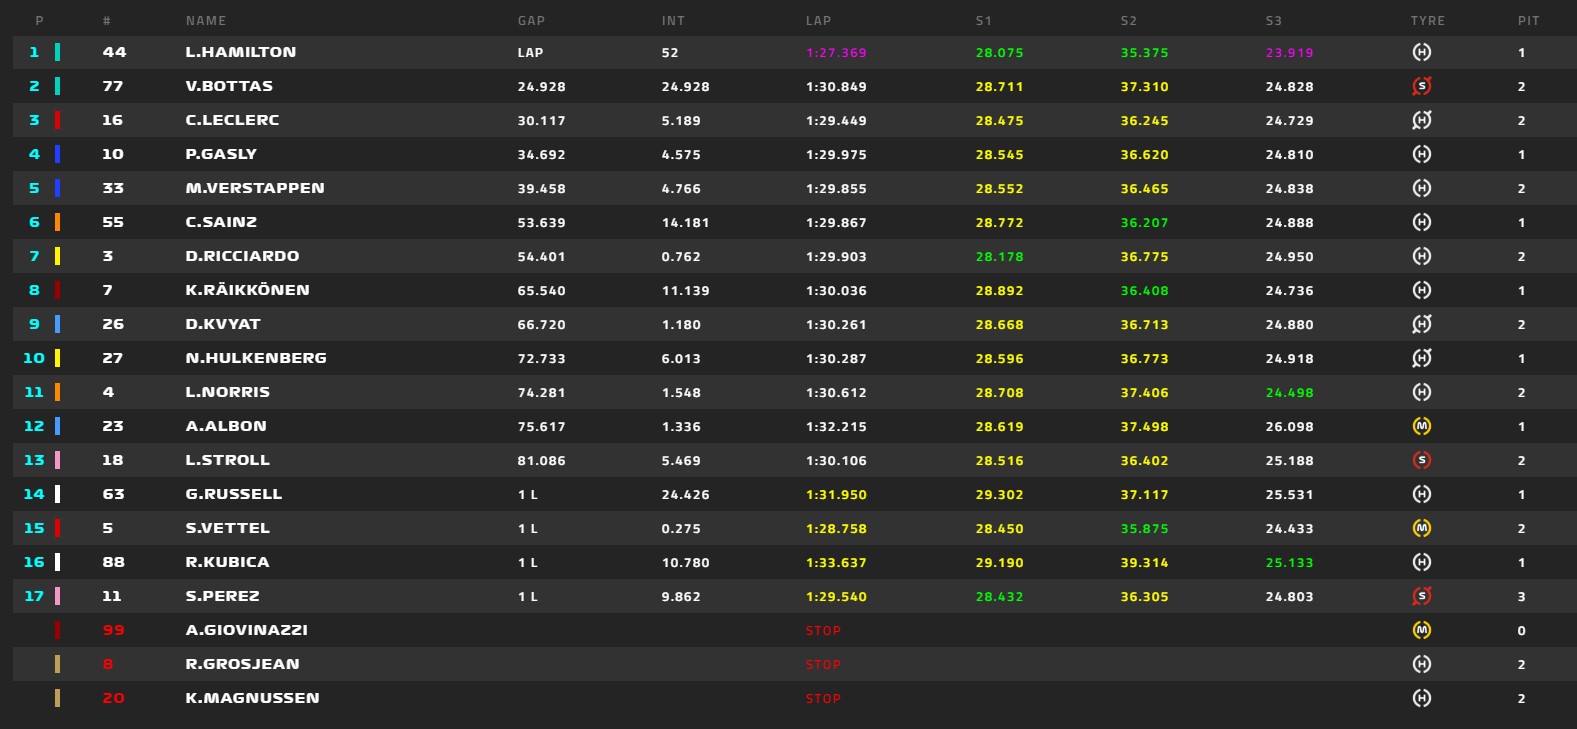The image size is (1577, 729).
Task: Click Leclerc's used hard tyre icon
Action: click(x=1421, y=120)
